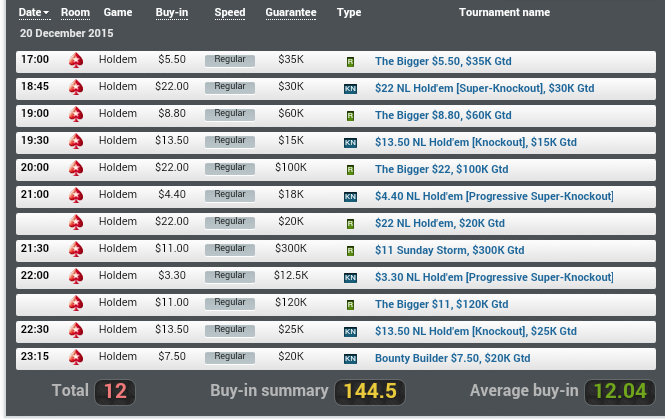Click the Holdem game cell in the 19:00 row
The image size is (665, 419).
point(118,113)
